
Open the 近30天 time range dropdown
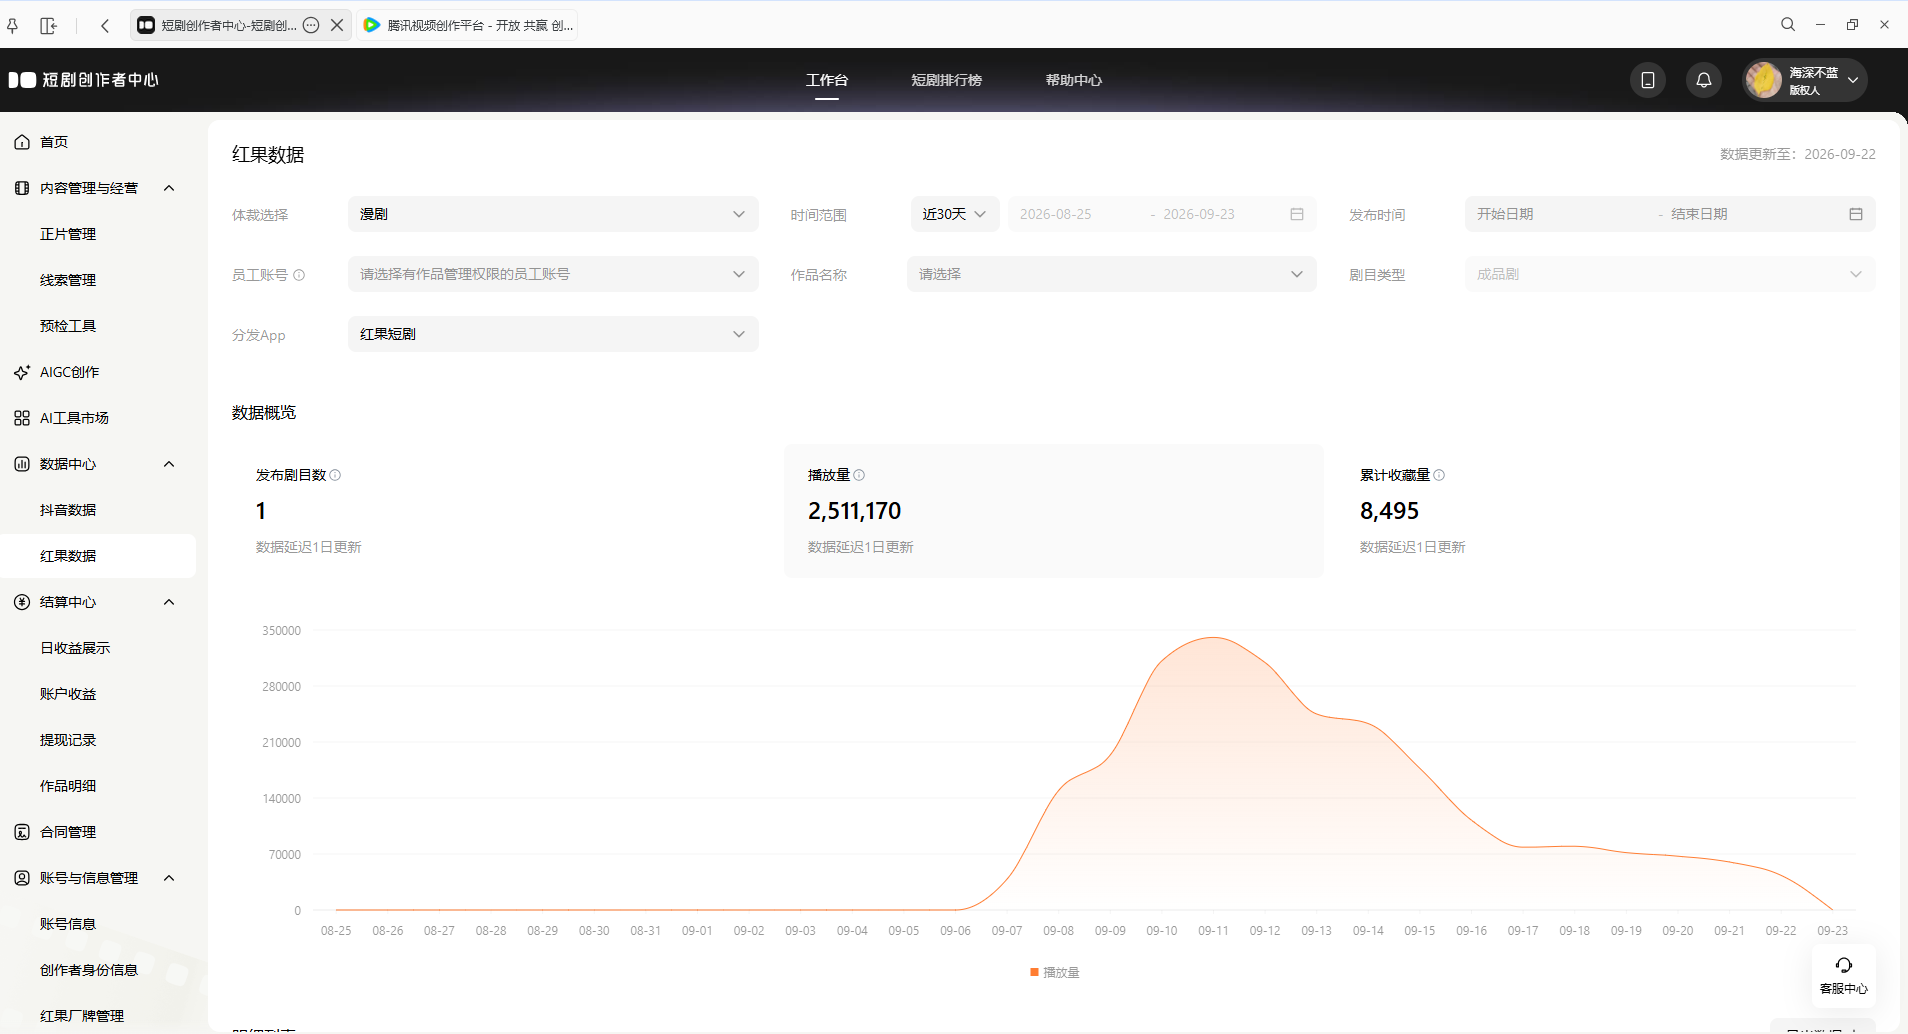tap(955, 214)
